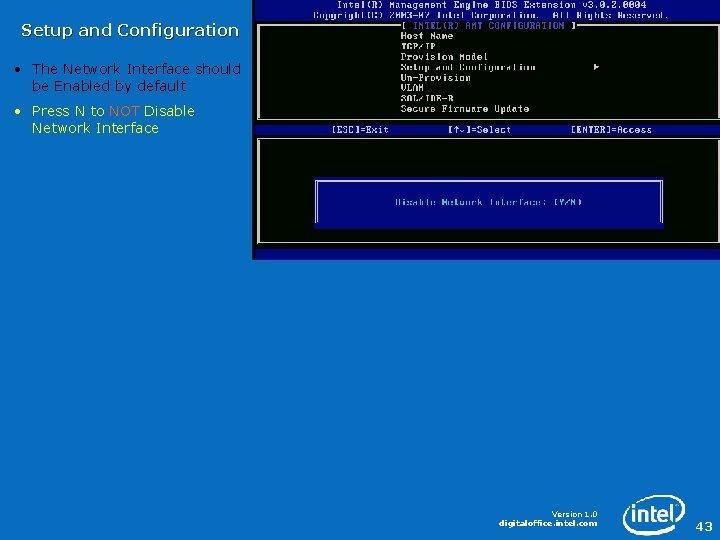The width and height of the screenshot is (720, 540).
Task: Click the Management Engine BIOS Extension title
Action: click(492, 5)
